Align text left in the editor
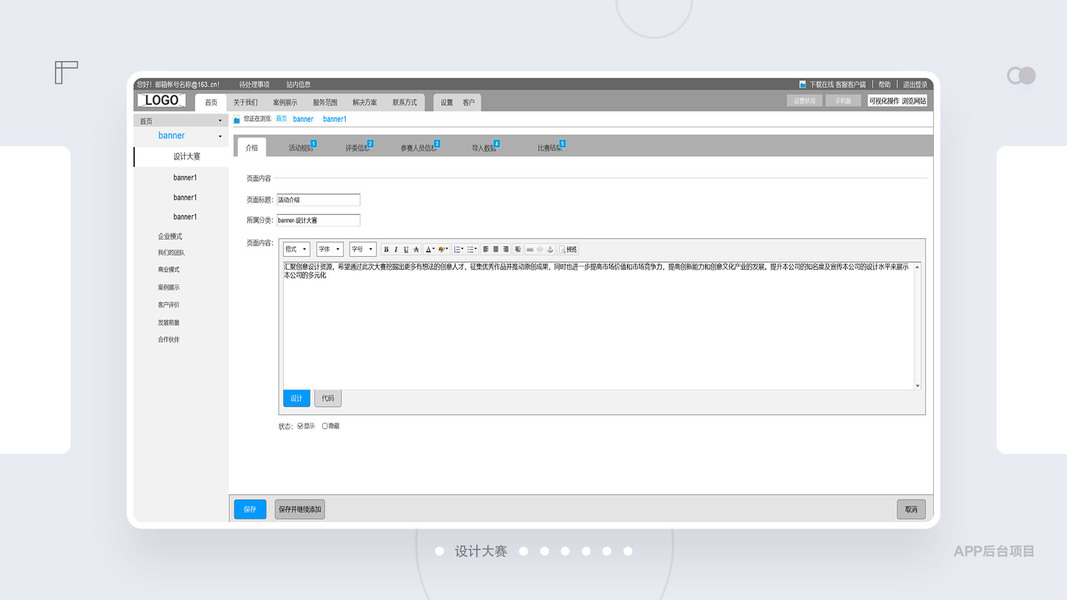 (485, 250)
